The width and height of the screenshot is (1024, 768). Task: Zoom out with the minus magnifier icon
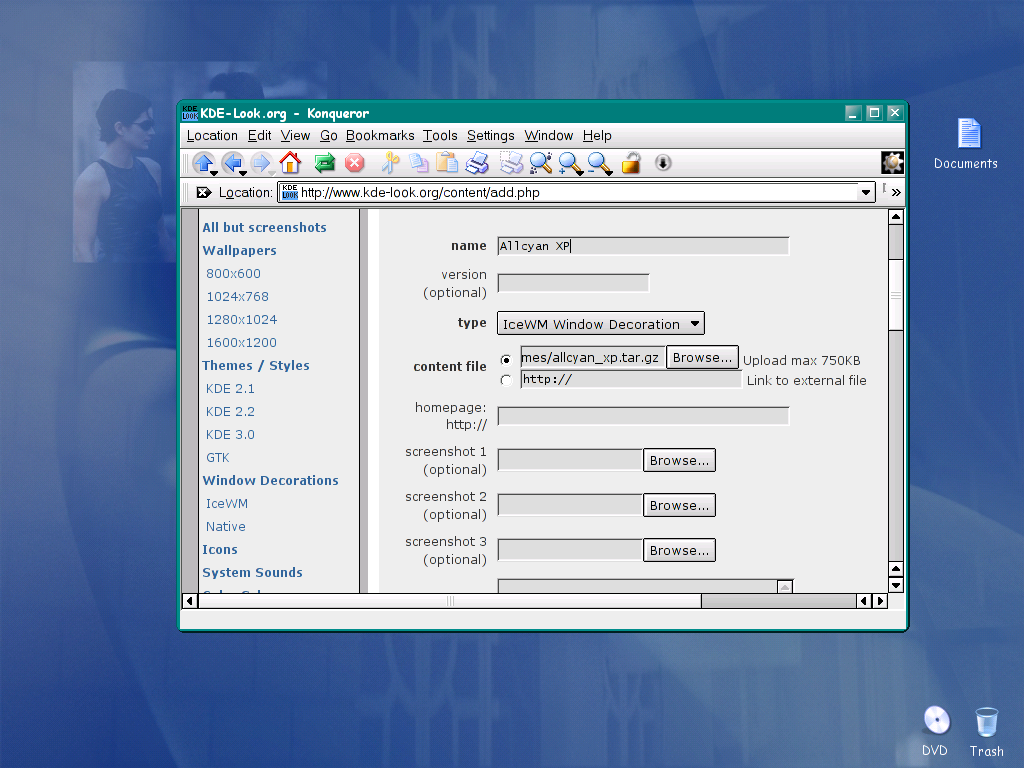[x=600, y=163]
